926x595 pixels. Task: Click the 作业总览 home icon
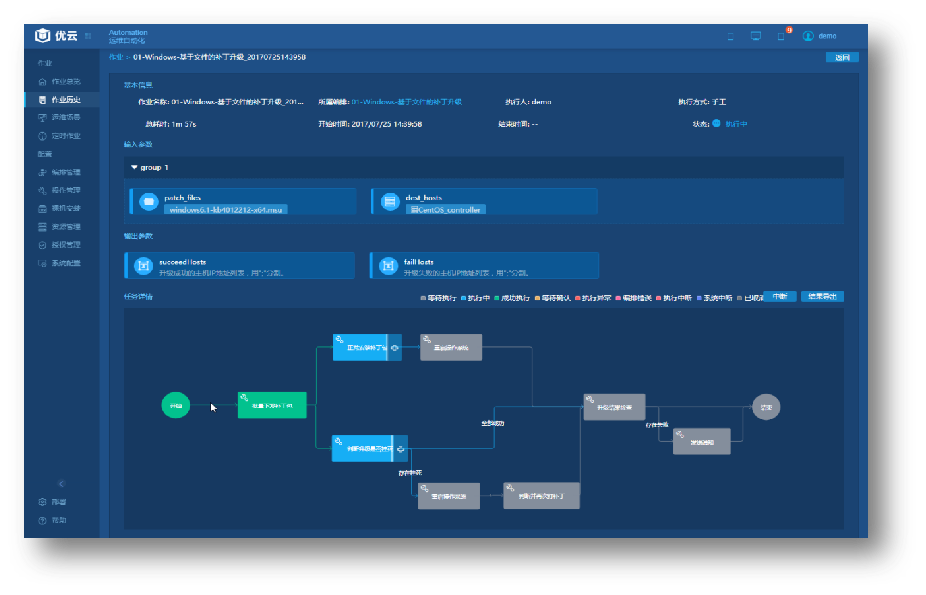(x=42, y=81)
